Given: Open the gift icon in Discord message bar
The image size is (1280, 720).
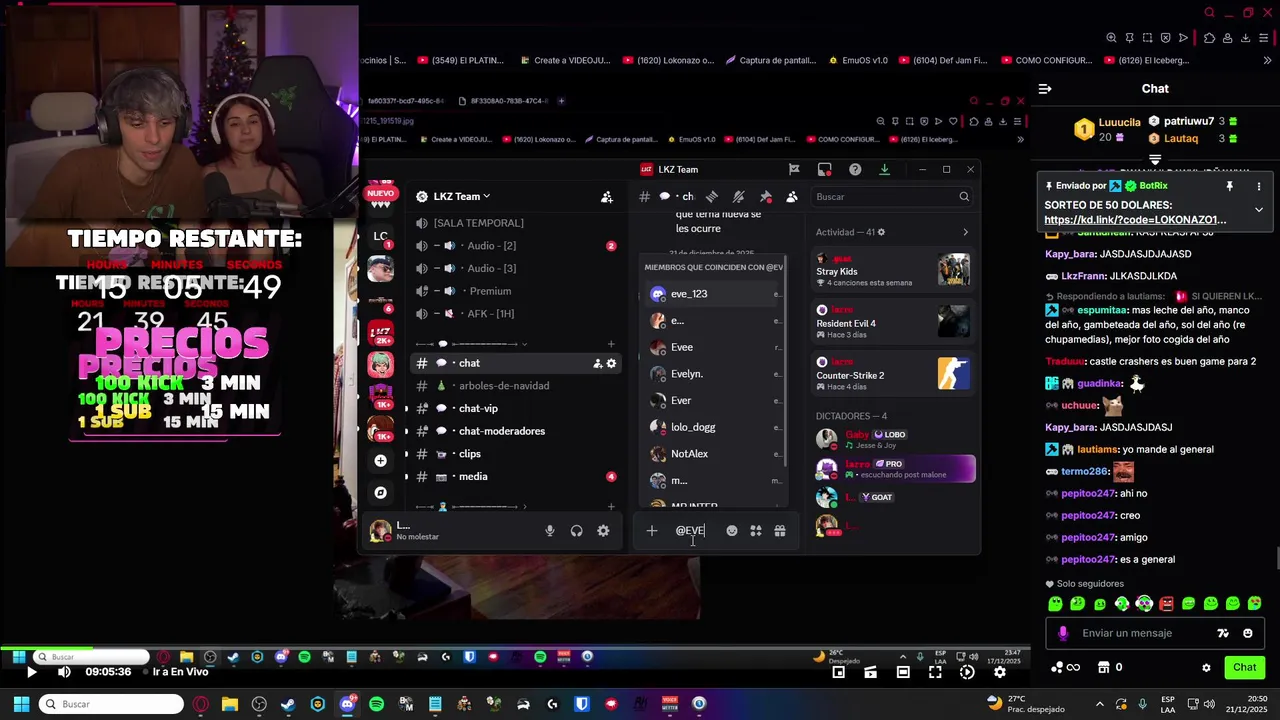Looking at the screenshot, I should point(780,531).
